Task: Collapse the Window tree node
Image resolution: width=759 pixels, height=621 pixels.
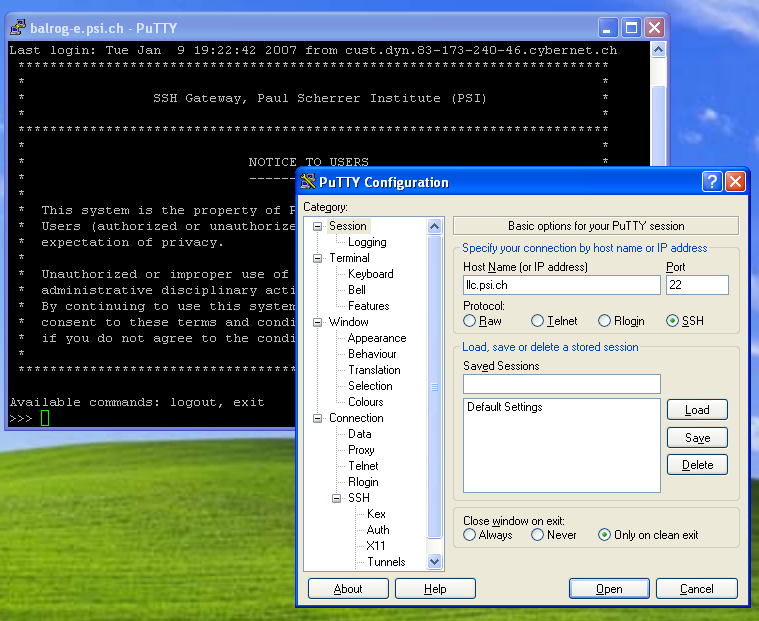Action: (318, 322)
